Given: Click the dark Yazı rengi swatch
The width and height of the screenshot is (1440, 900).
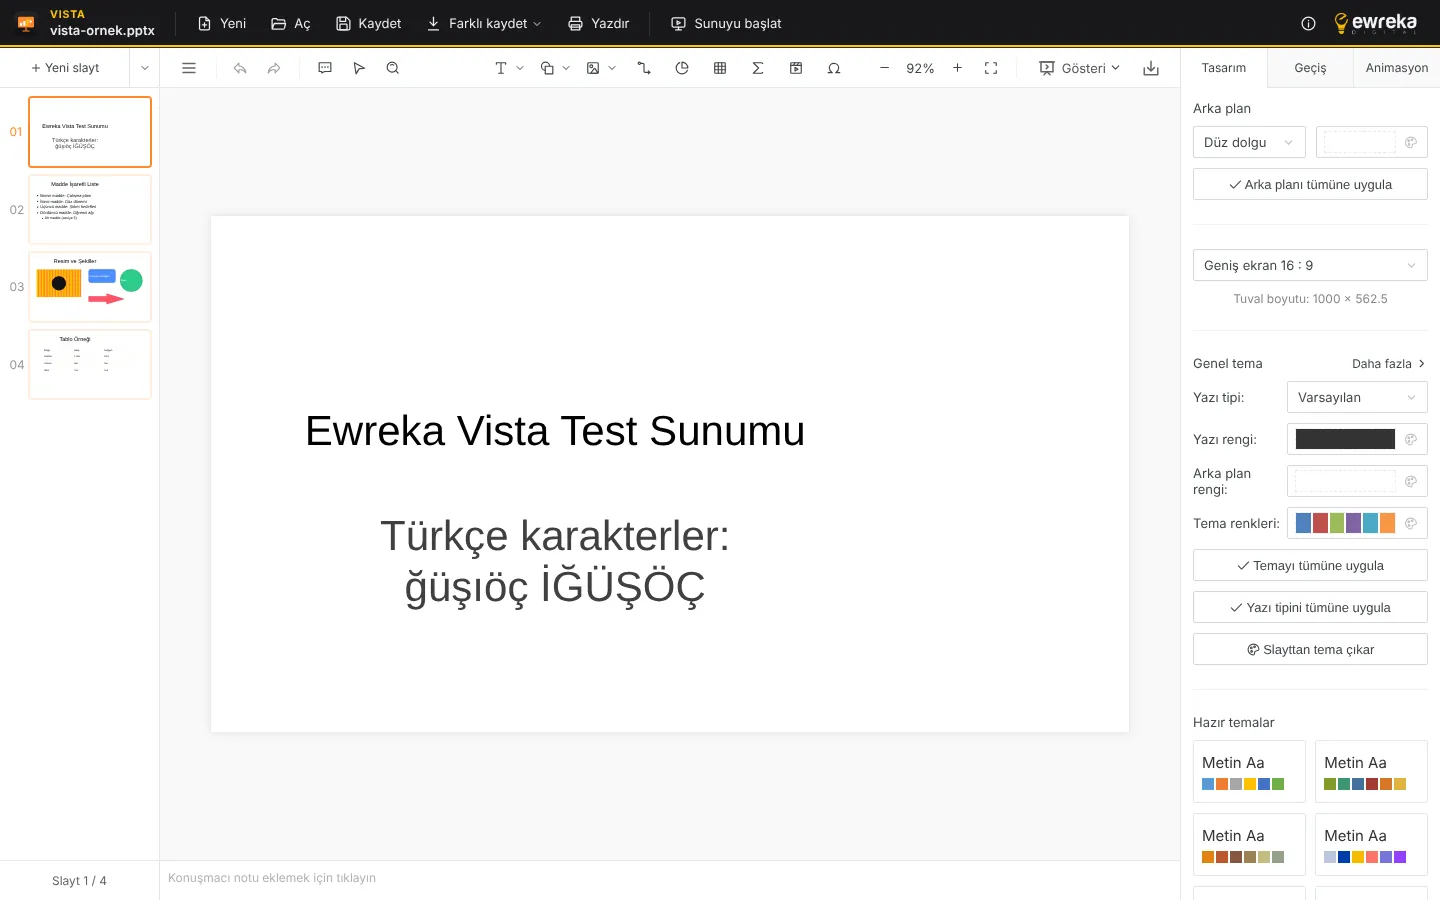Looking at the screenshot, I should pyautogui.click(x=1345, y=439).
